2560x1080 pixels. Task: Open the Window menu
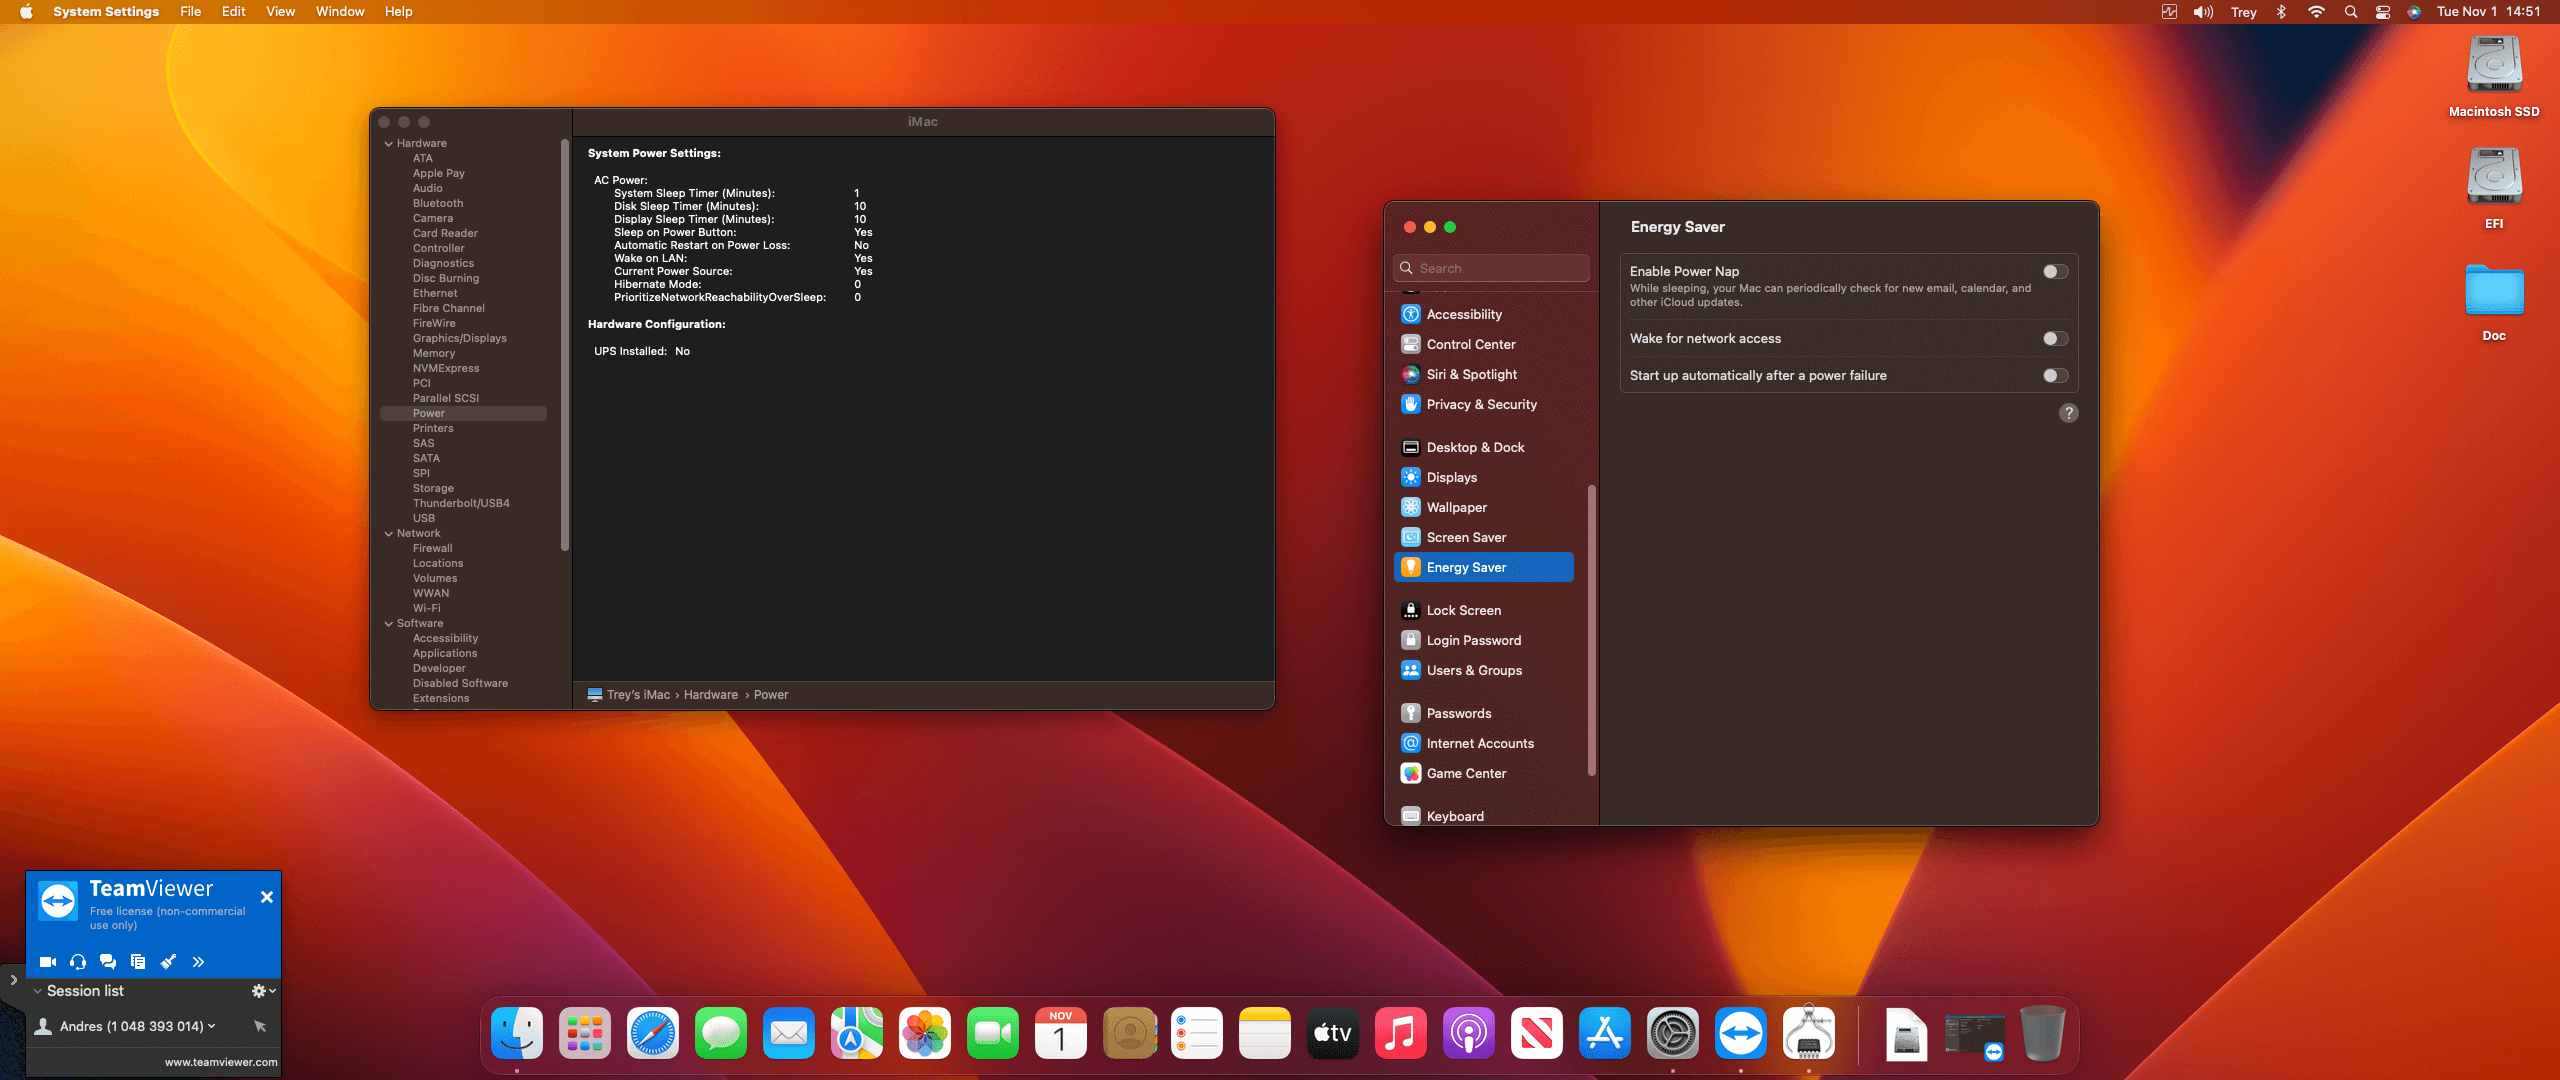pos(340,12)
